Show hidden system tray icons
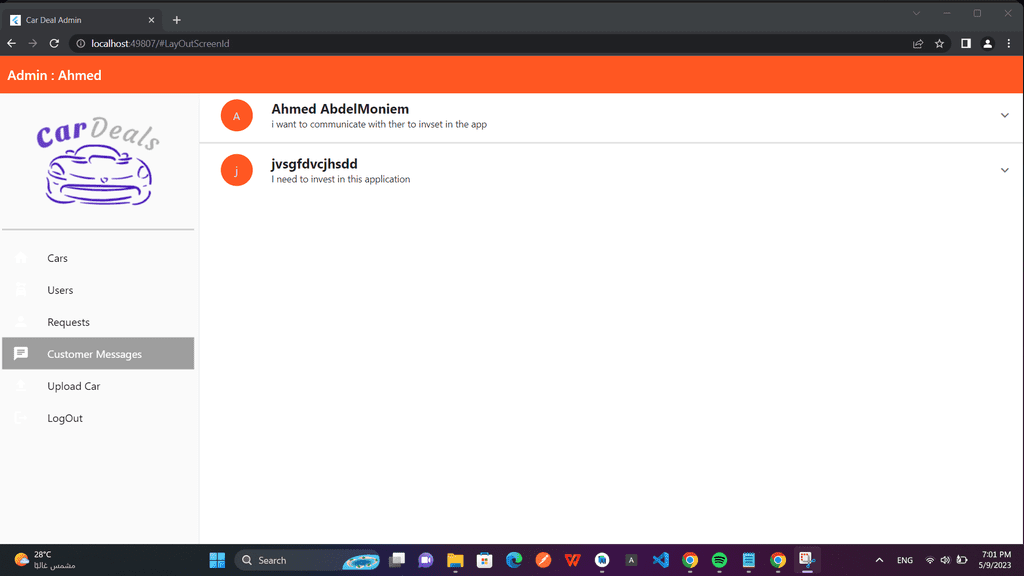Image resolution: width=1024 pixels, height=576 pixels. coord(879,560)
